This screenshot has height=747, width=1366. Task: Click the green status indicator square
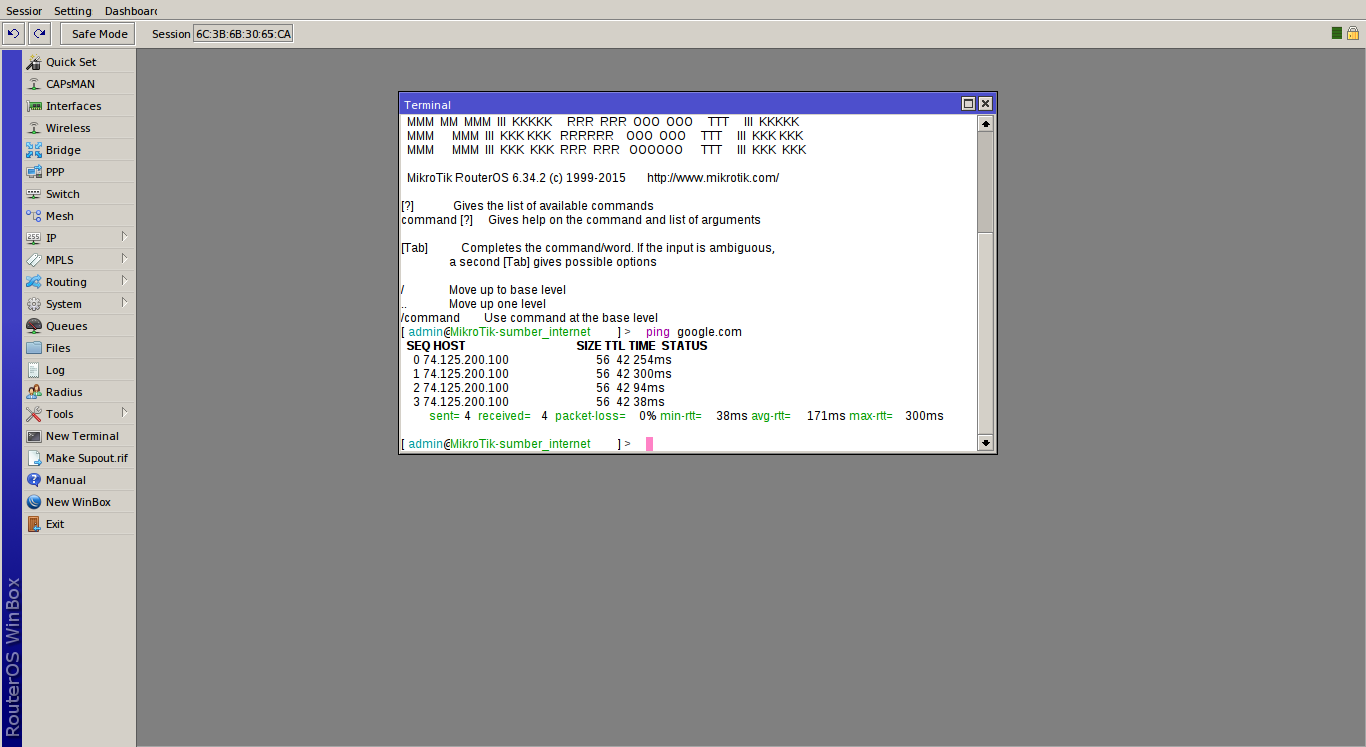(1337, 34)
